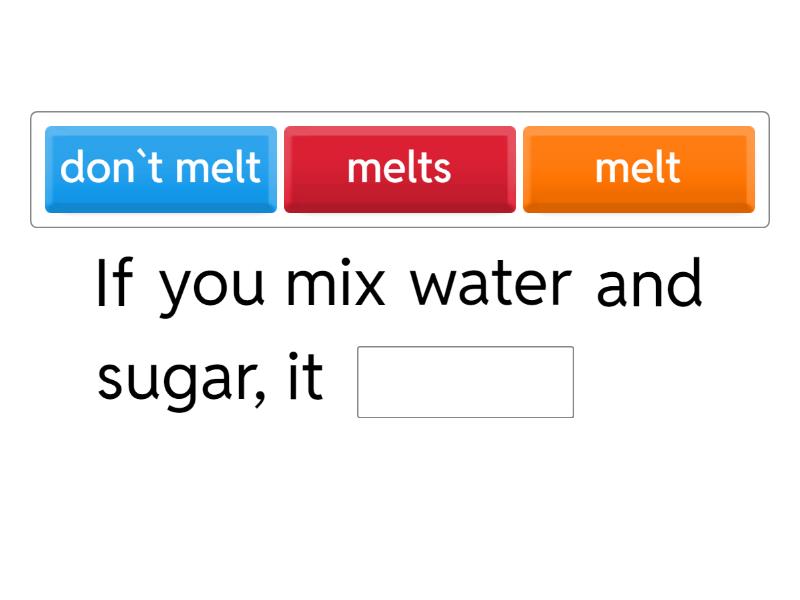This screenshot has height=600, width=800.
Task: Choose the blue tile in the word bank
Action: tap(161, 168)
